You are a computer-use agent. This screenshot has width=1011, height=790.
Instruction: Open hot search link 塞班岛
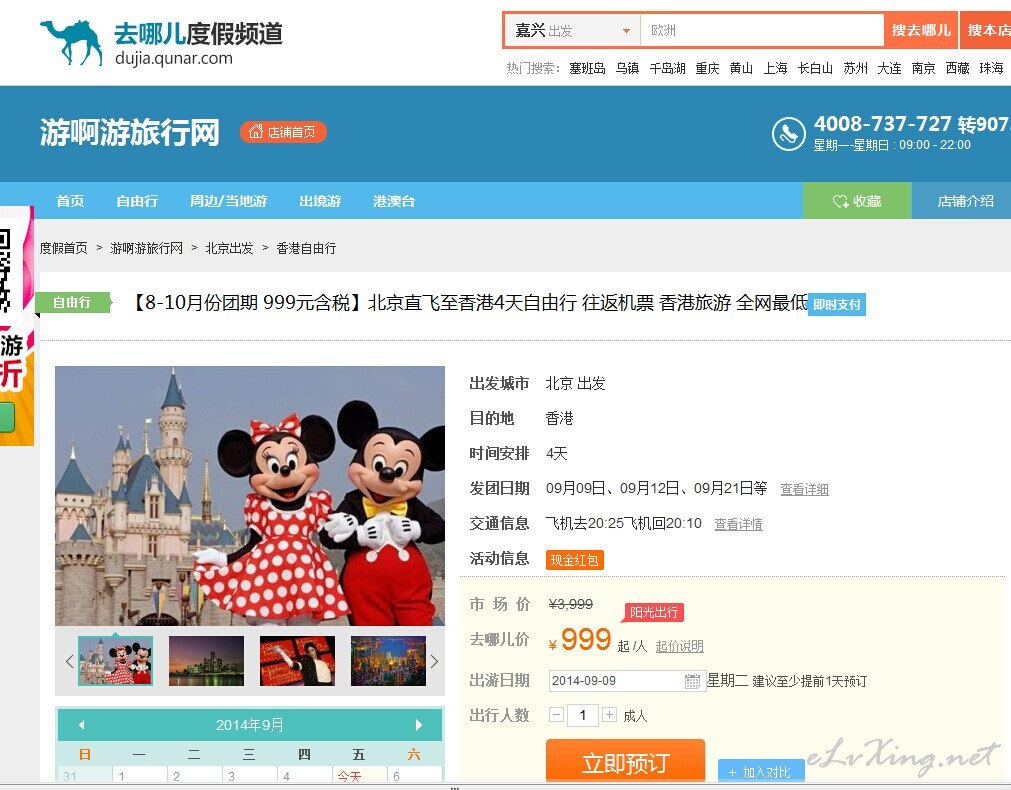pos(587,68)
